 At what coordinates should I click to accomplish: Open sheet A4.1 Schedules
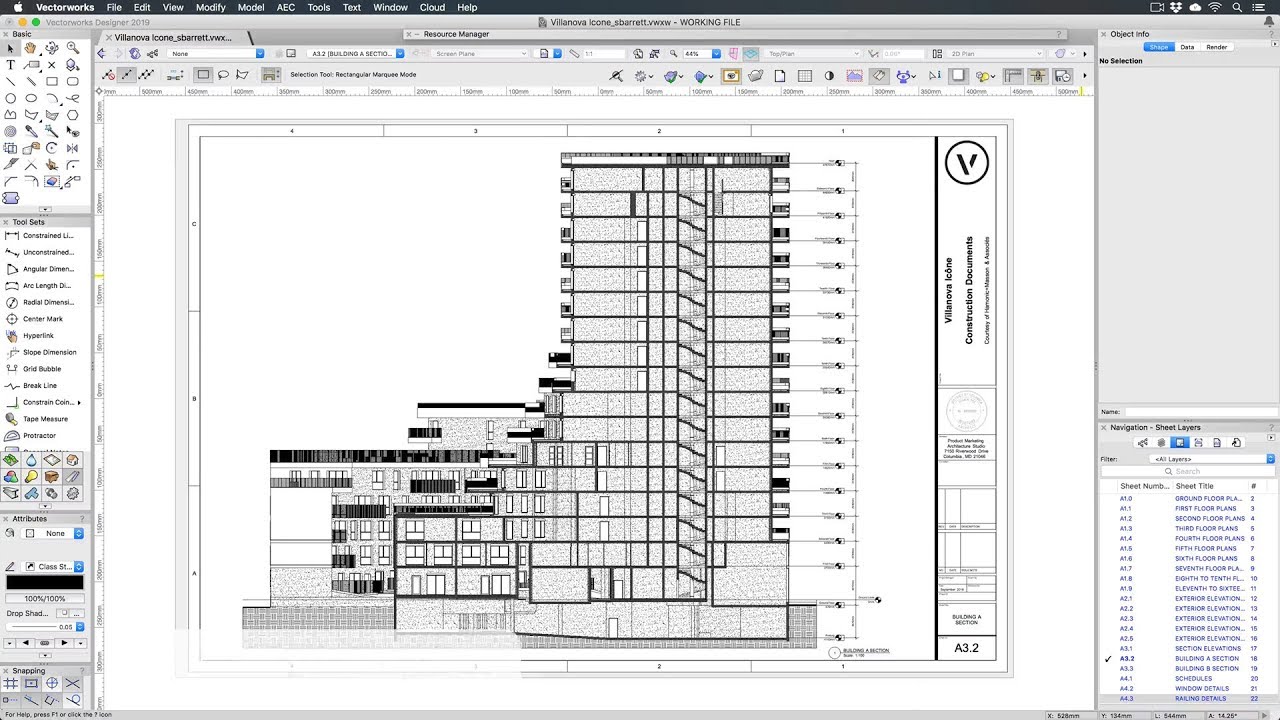click(x=1187, y=678)
